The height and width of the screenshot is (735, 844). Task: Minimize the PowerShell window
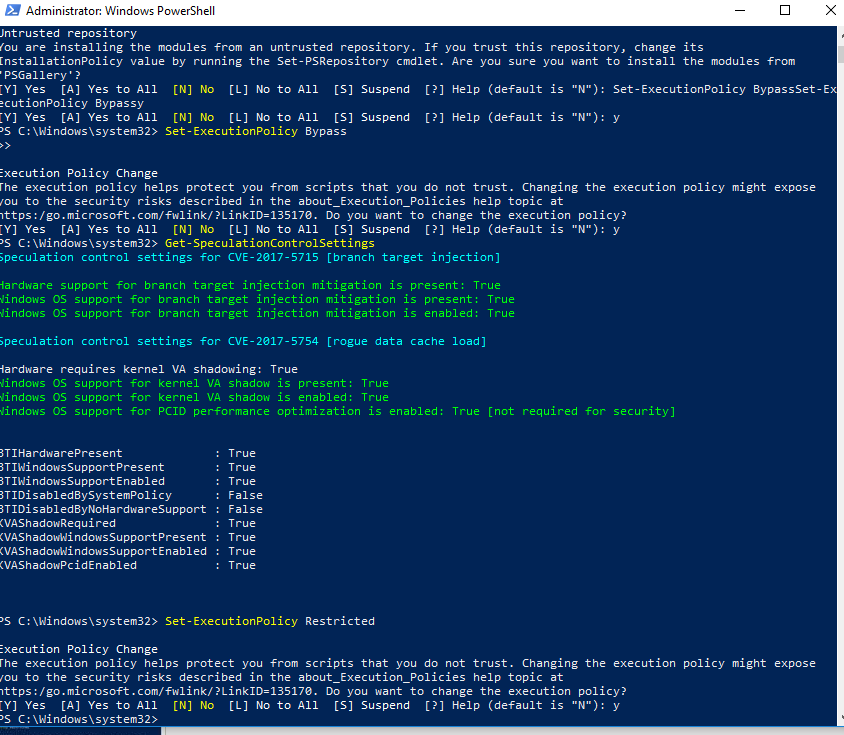[738, 10]
